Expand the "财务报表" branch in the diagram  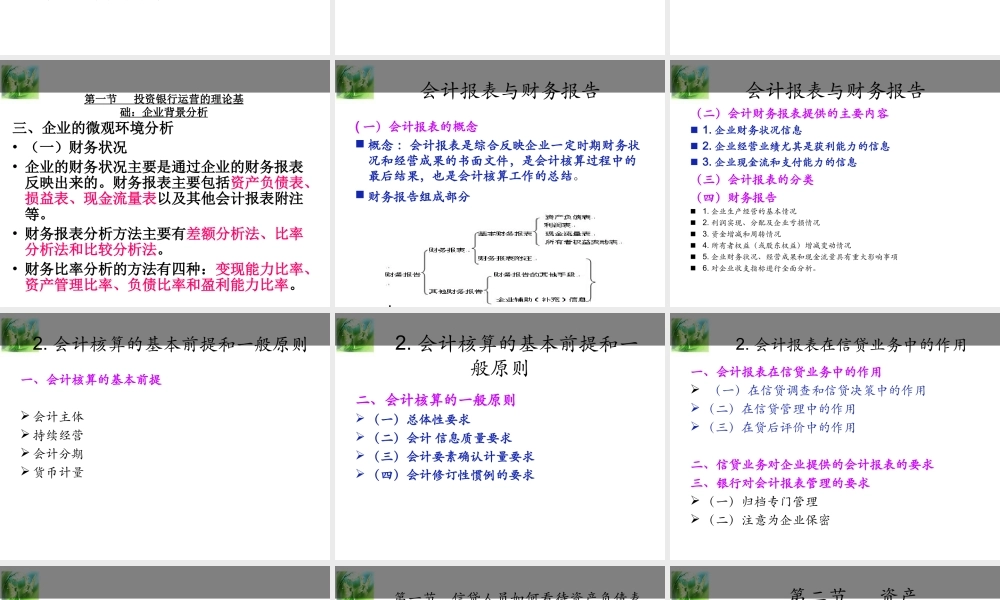[x=449, y=249]
